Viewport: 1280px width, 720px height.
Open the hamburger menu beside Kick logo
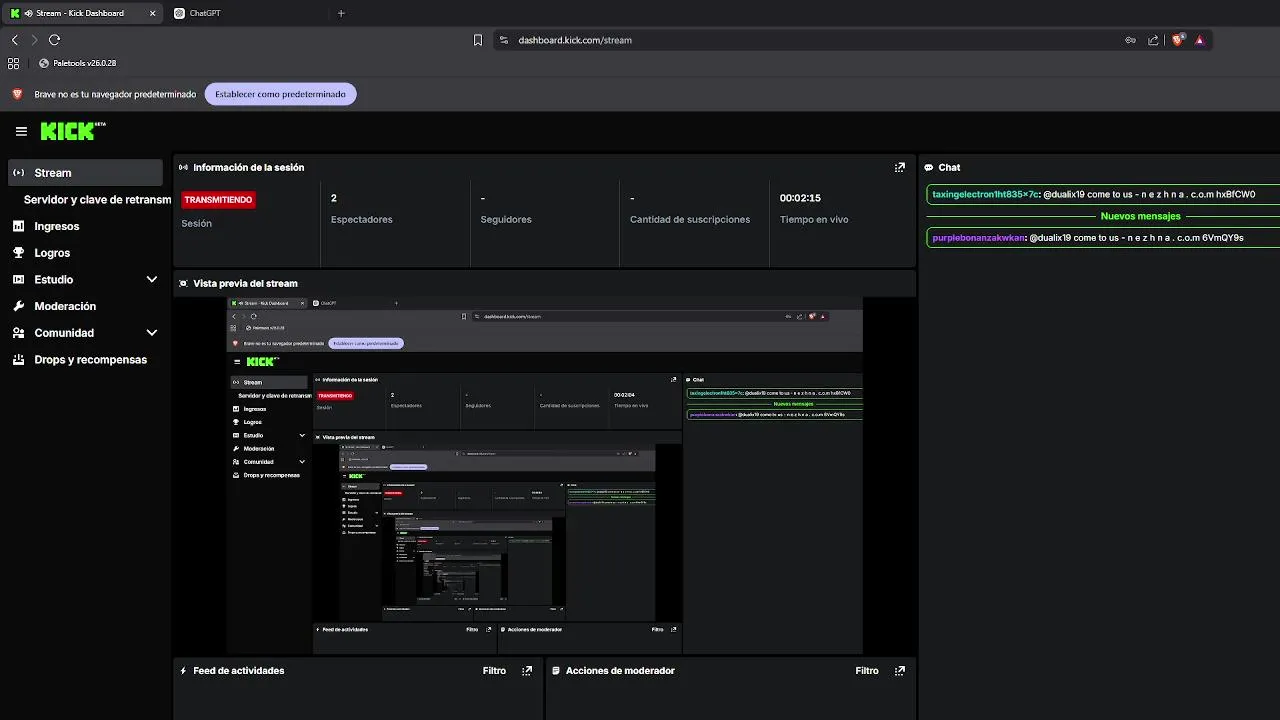(x=21, y=132)
